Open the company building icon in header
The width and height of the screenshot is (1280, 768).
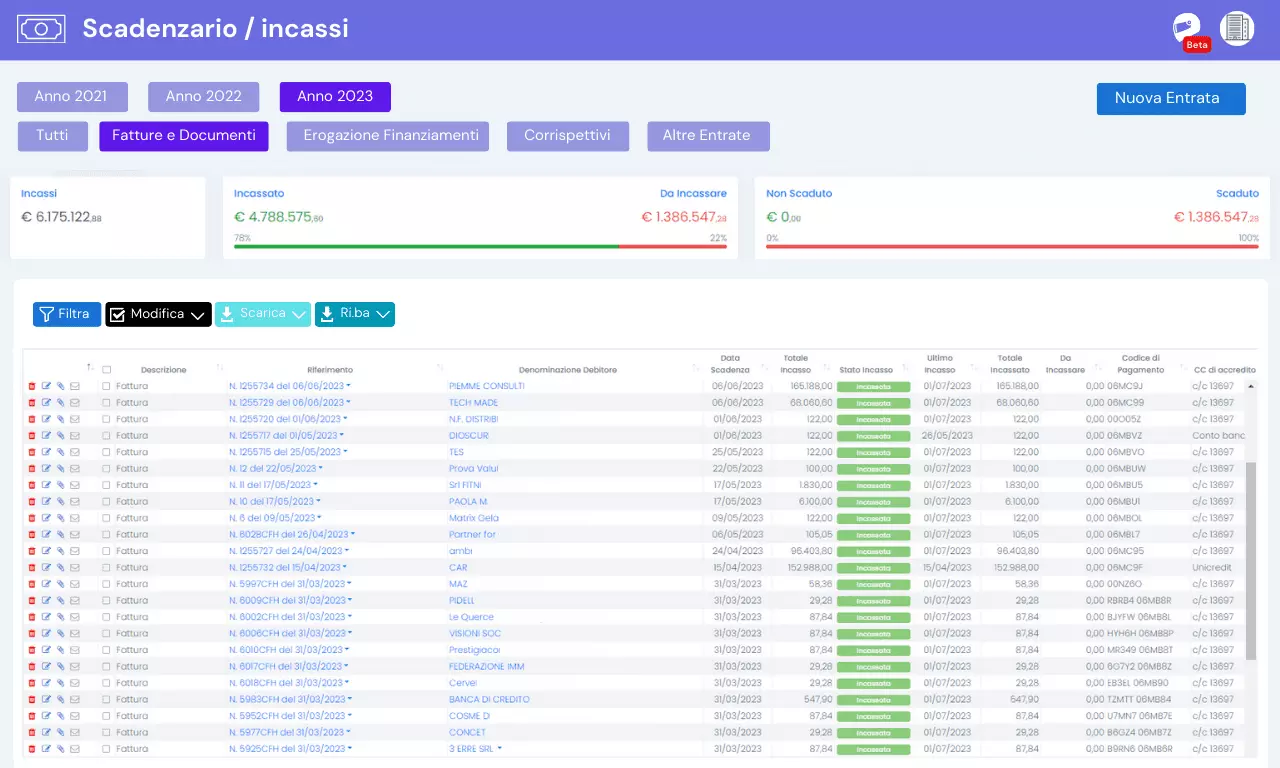click(1237, 28)
